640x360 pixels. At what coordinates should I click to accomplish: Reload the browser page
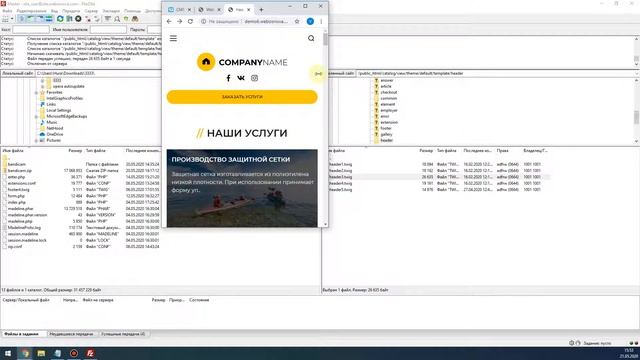190,21
